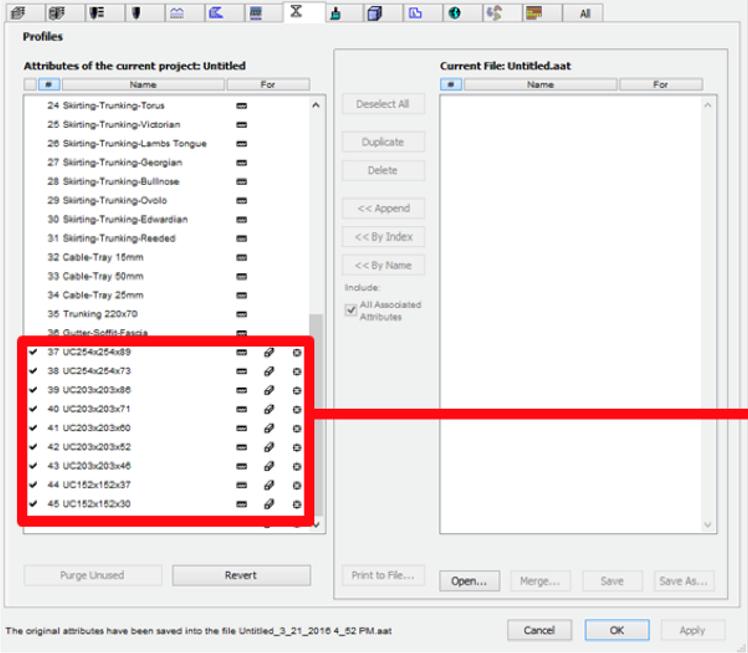
Task: Click the beam icon on row UC254x254x73
Action: [x=269, y=371]
